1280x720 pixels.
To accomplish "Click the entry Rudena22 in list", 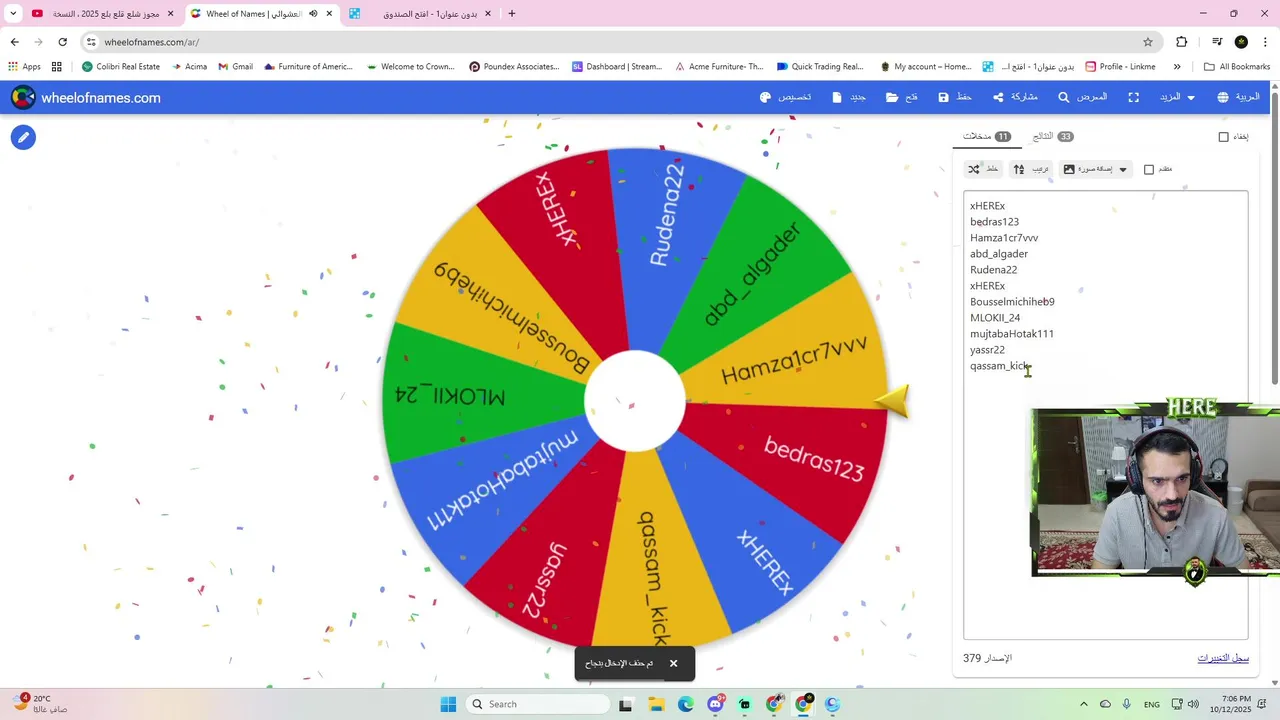I will pos(993,270).
